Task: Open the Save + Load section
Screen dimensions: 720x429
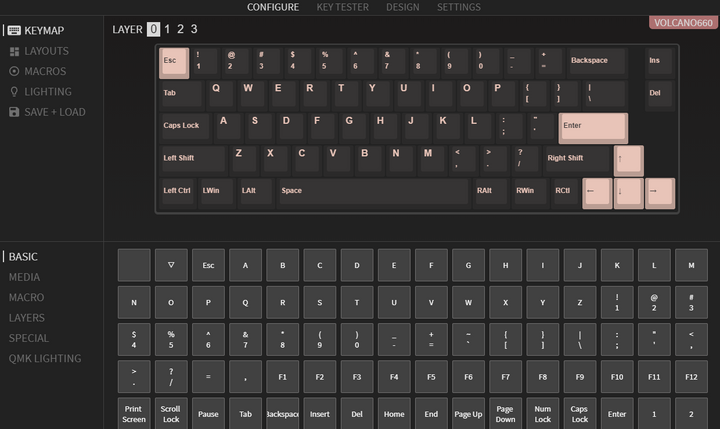Action: (54, 112)
